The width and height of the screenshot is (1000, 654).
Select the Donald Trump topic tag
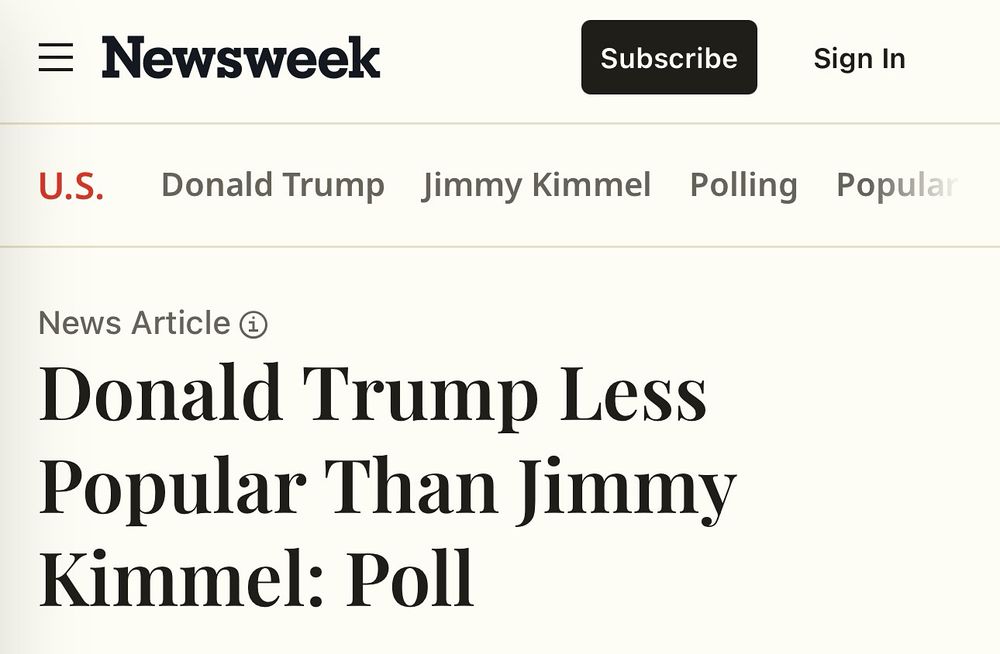pos(273,185)
